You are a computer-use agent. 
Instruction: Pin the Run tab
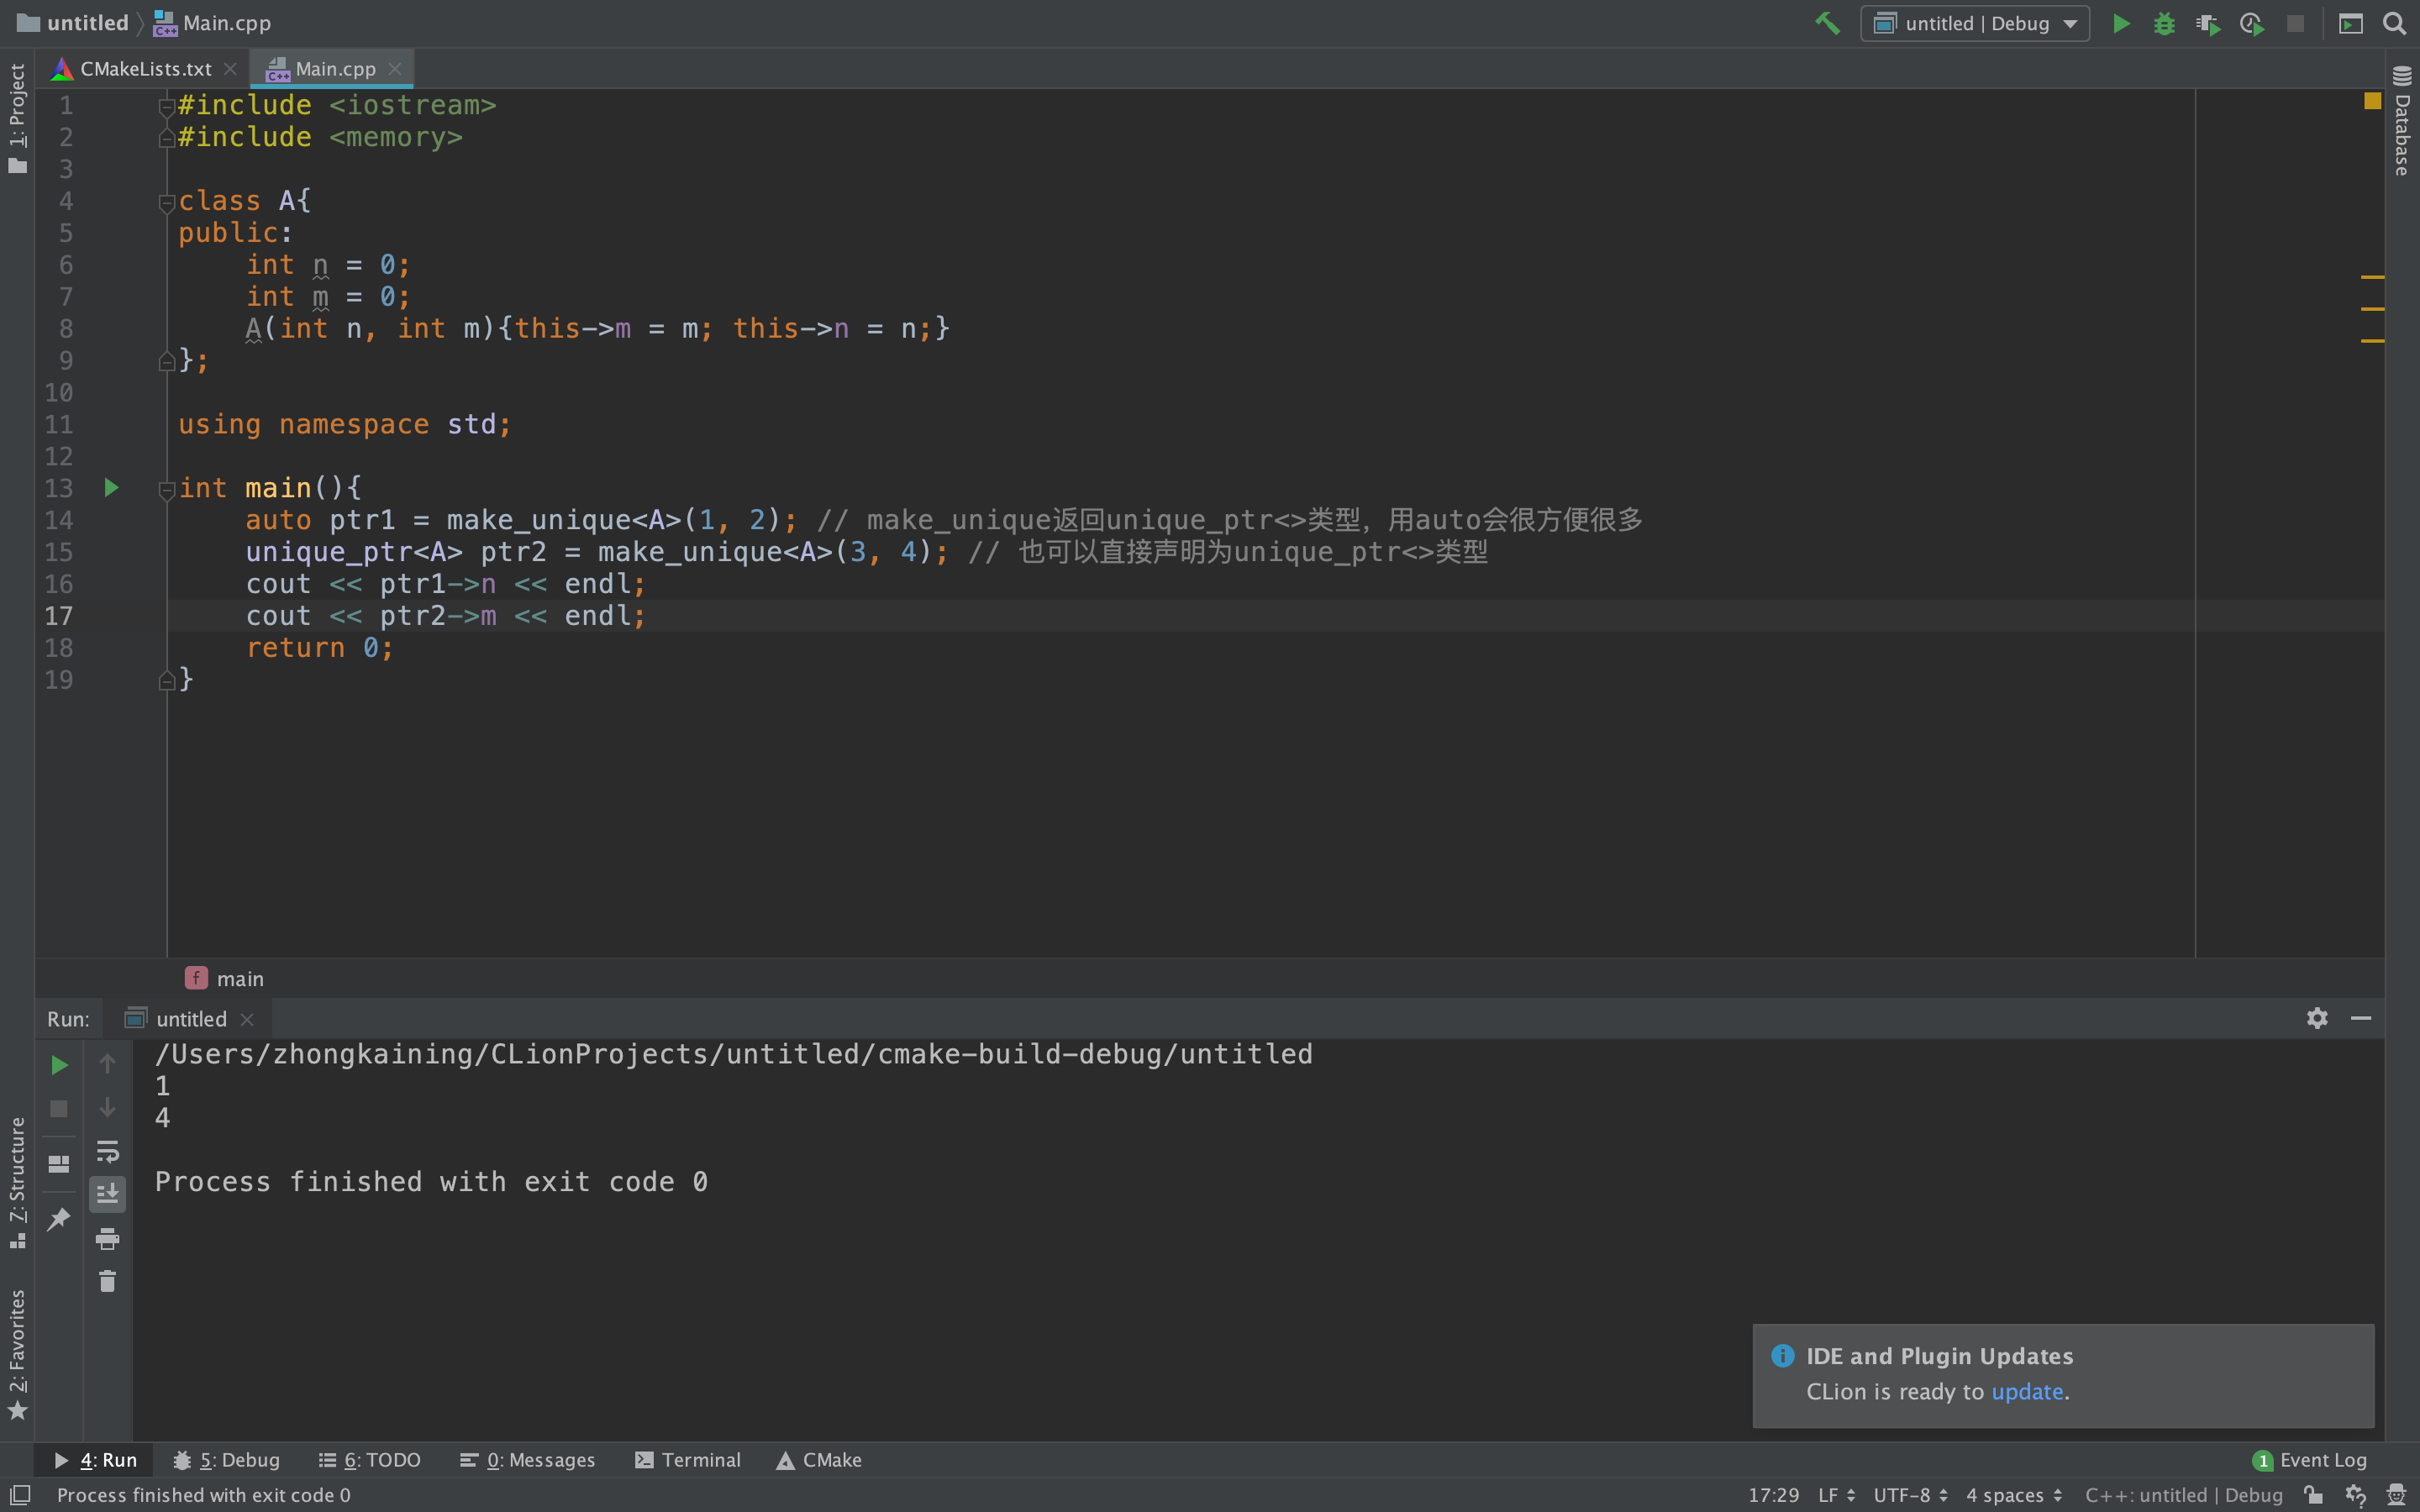point(59,1219)
